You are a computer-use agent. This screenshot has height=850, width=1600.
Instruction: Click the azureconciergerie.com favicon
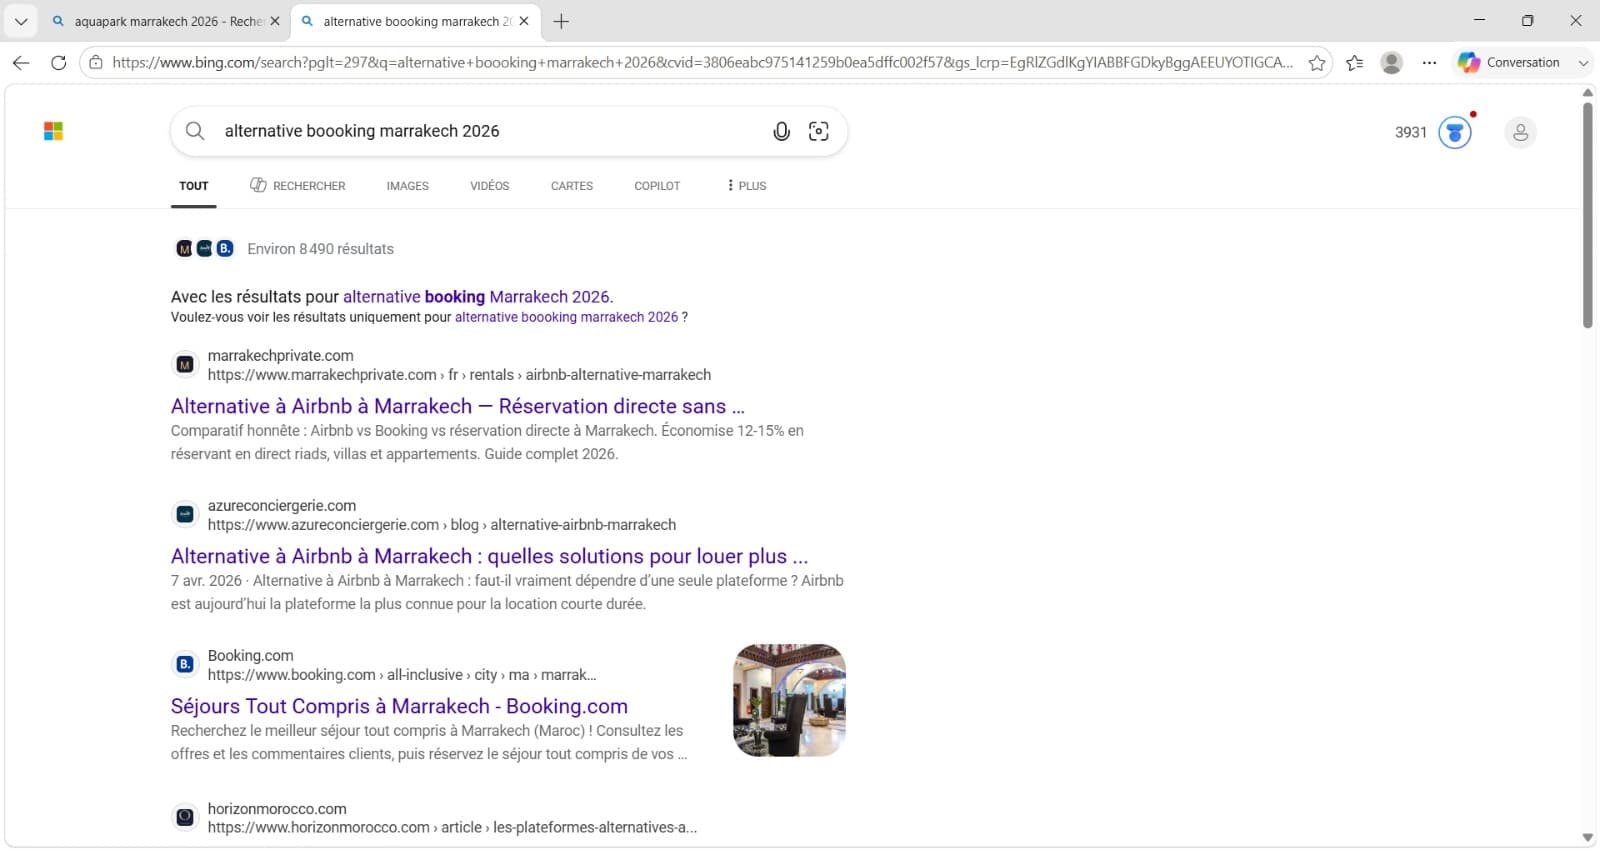[185, 514]
